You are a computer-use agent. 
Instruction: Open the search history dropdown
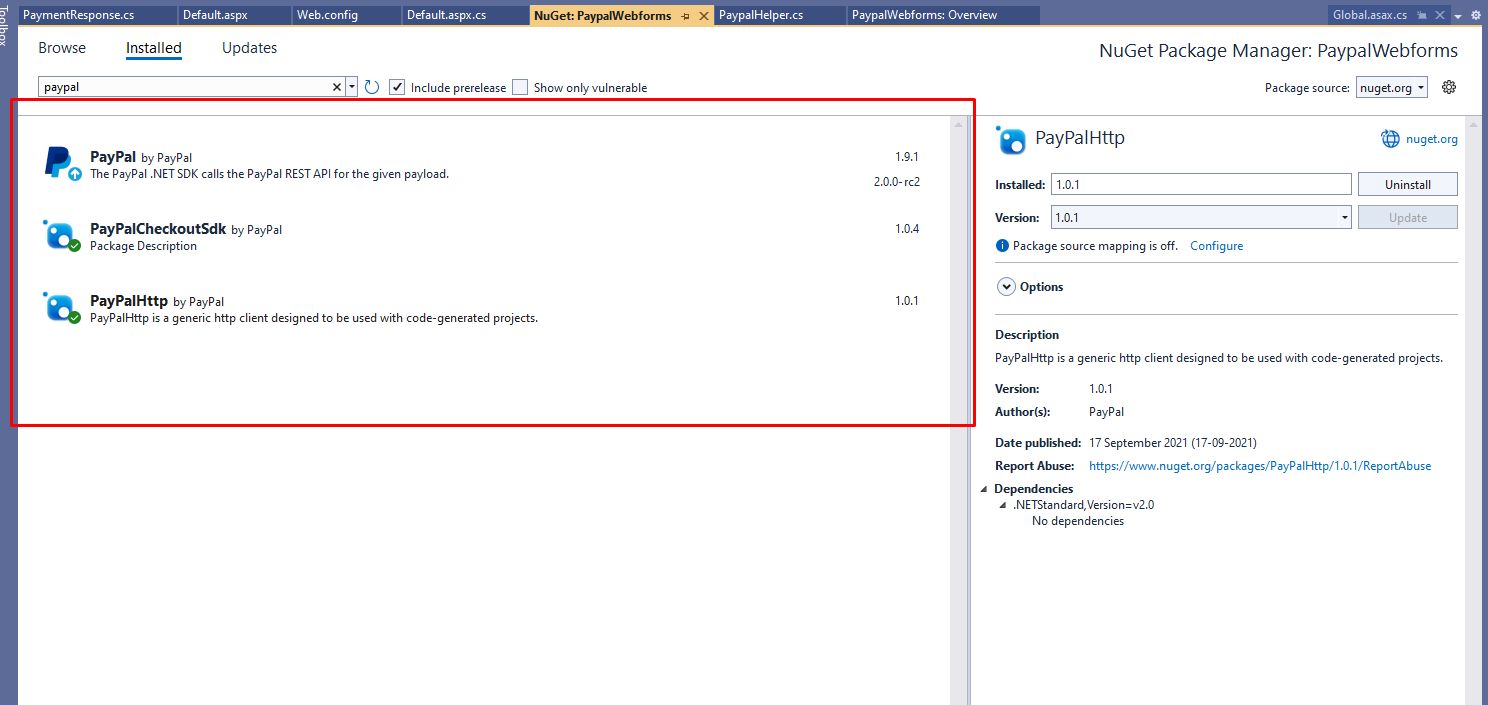(x=352, y=87)
